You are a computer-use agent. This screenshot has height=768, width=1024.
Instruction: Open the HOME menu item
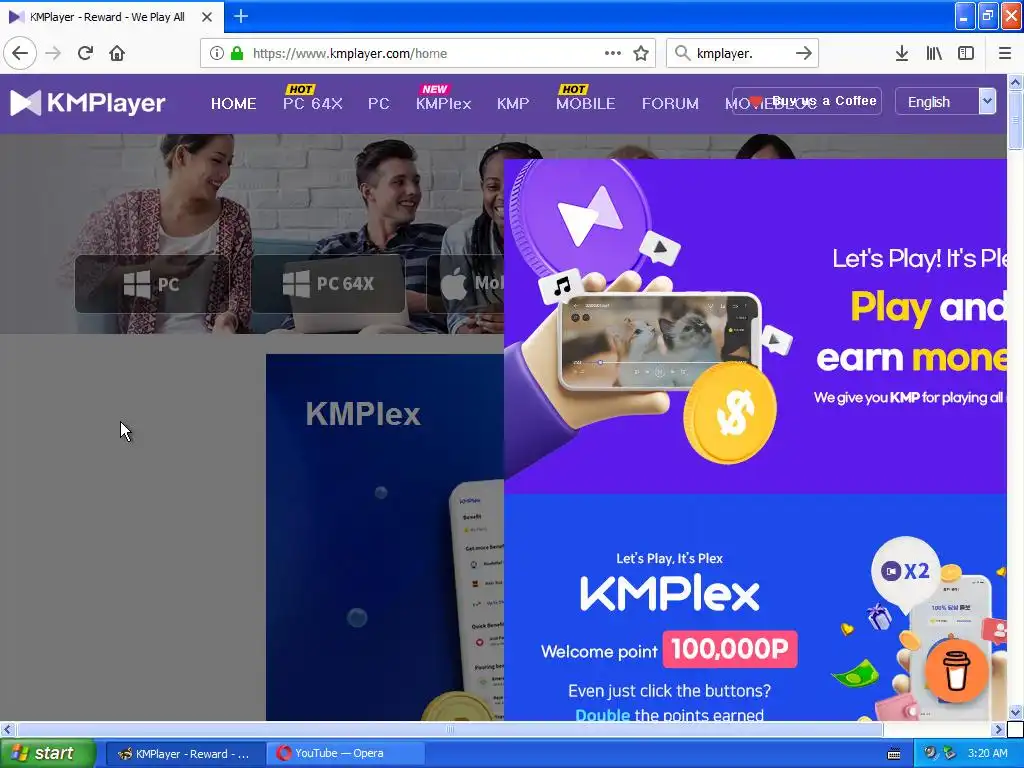tap(233, 104)
